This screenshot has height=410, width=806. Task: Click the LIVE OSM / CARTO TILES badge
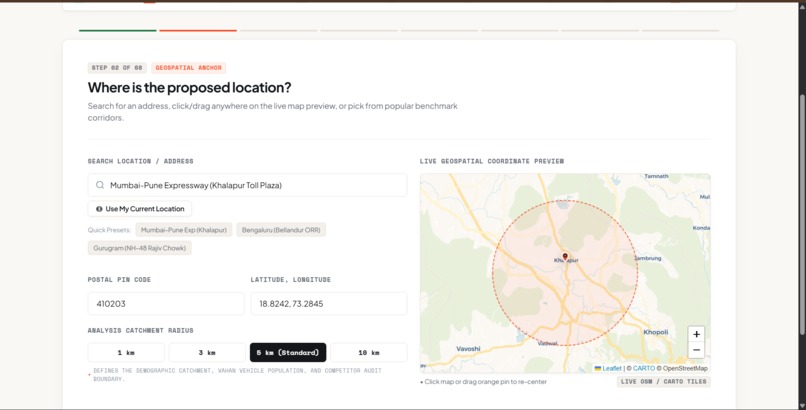pos(664,382)
